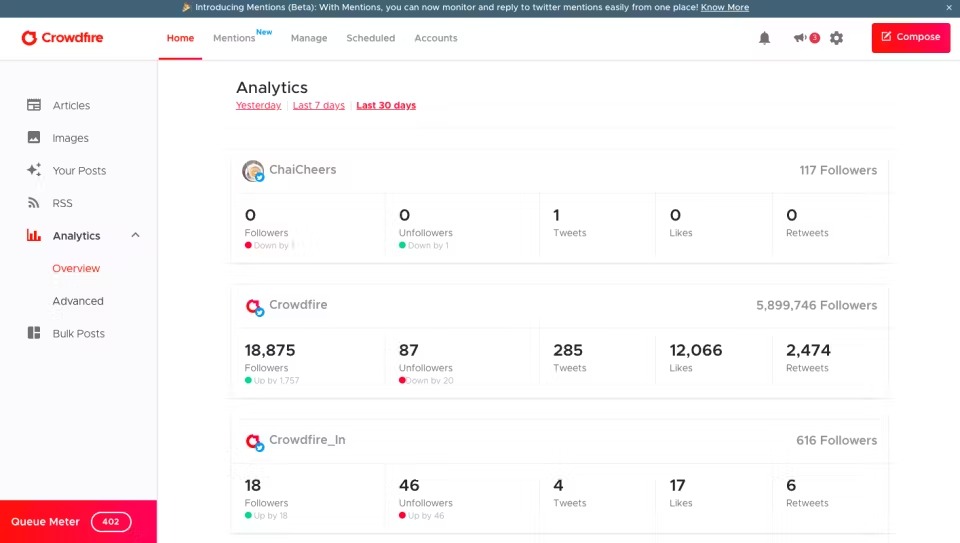Open Articles from the sidebar
This screenshot has height=543, width=960.
click(x=70, y=105)
